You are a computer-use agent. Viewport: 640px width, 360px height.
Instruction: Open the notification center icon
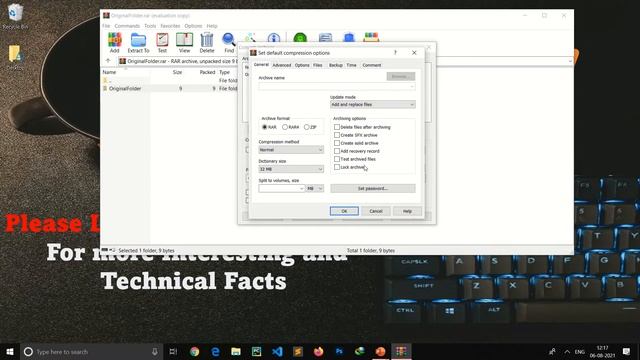(627, 351)
